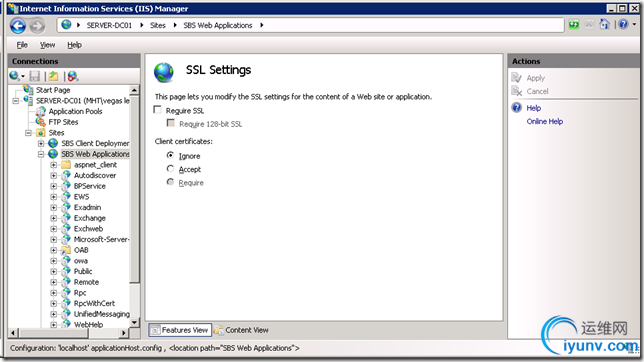644x362 pixels.
Task: Open the Help menu
Action: (x=74, y=45)
